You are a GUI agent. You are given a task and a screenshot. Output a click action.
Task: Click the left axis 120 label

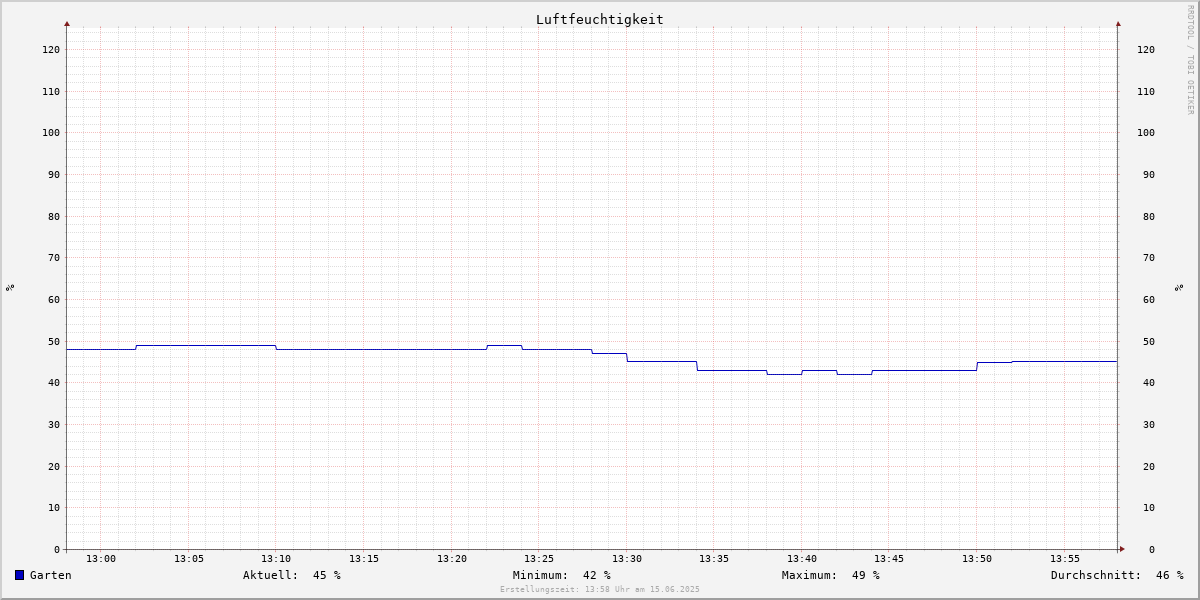[x=51, y=49]
